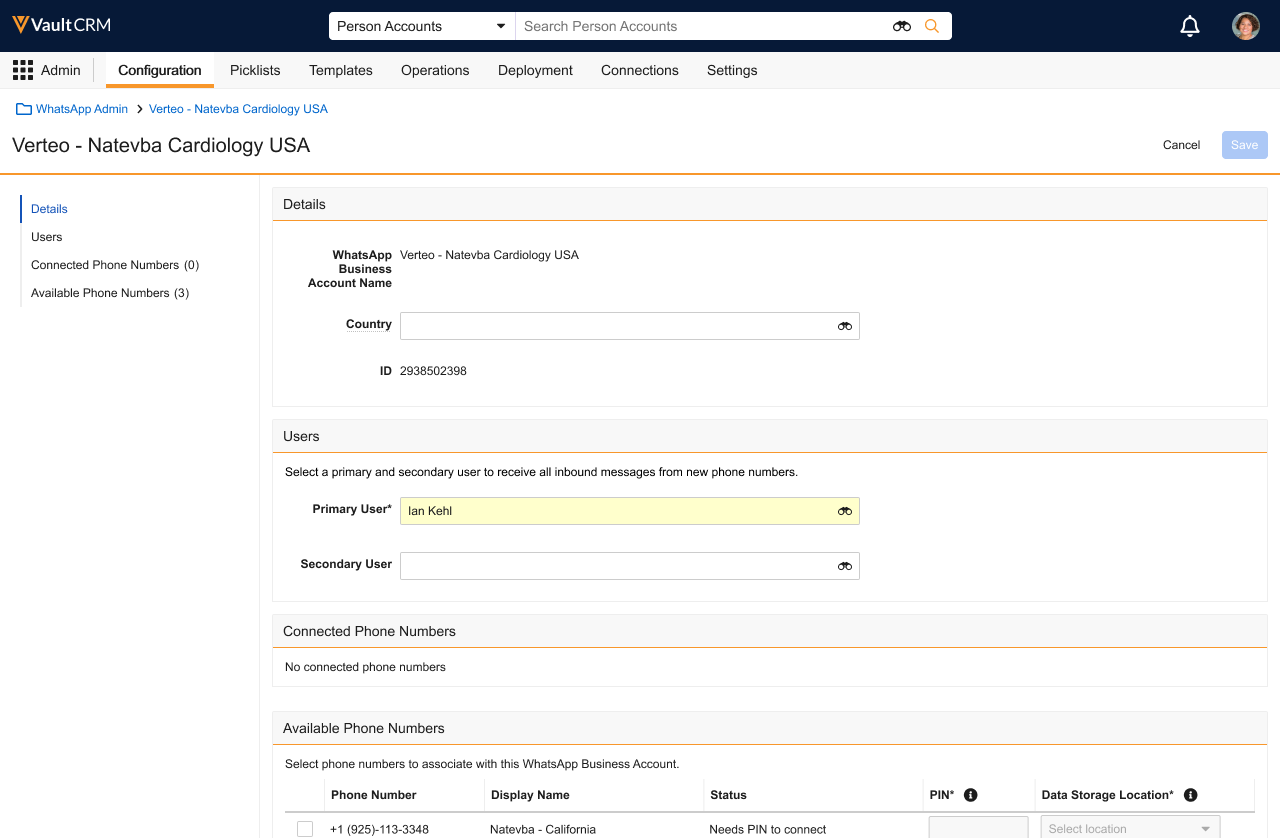
Task: Click binoculars icon in top search bar
Action: [902, 26]
